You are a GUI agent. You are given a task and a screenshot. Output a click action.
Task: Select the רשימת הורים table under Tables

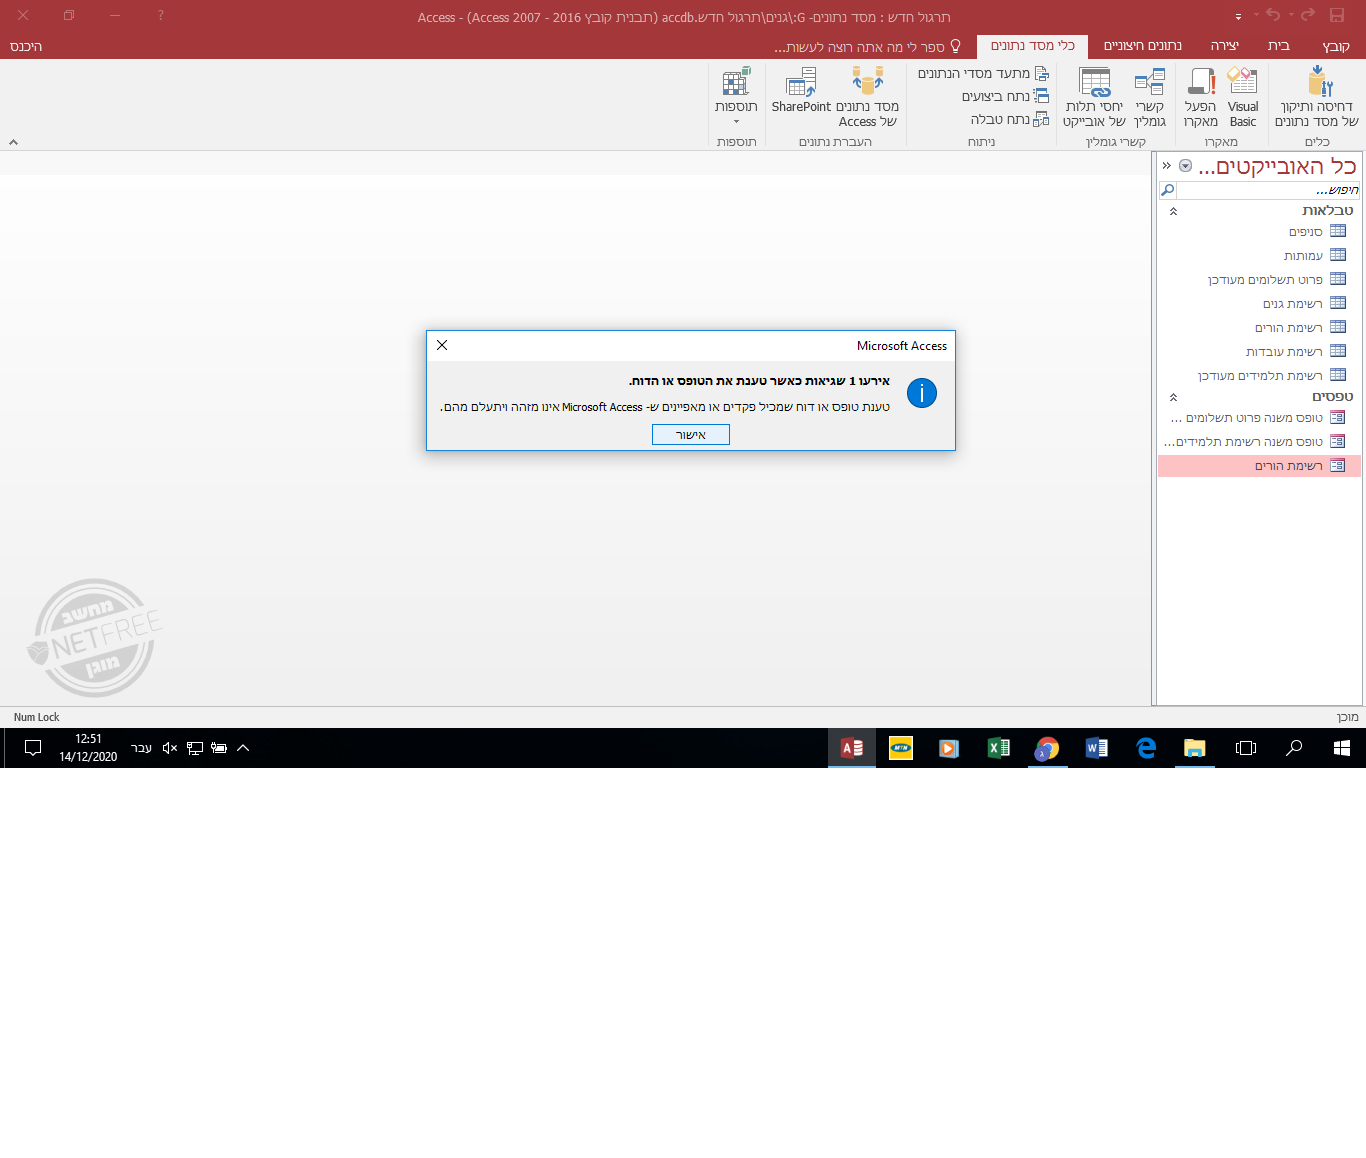tap(1259, 327)
